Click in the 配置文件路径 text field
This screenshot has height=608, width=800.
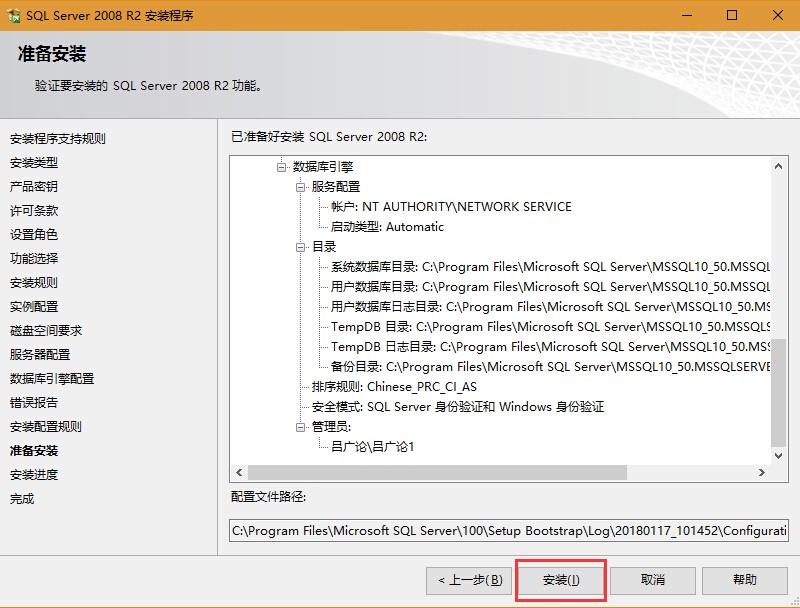click(508, 531)
